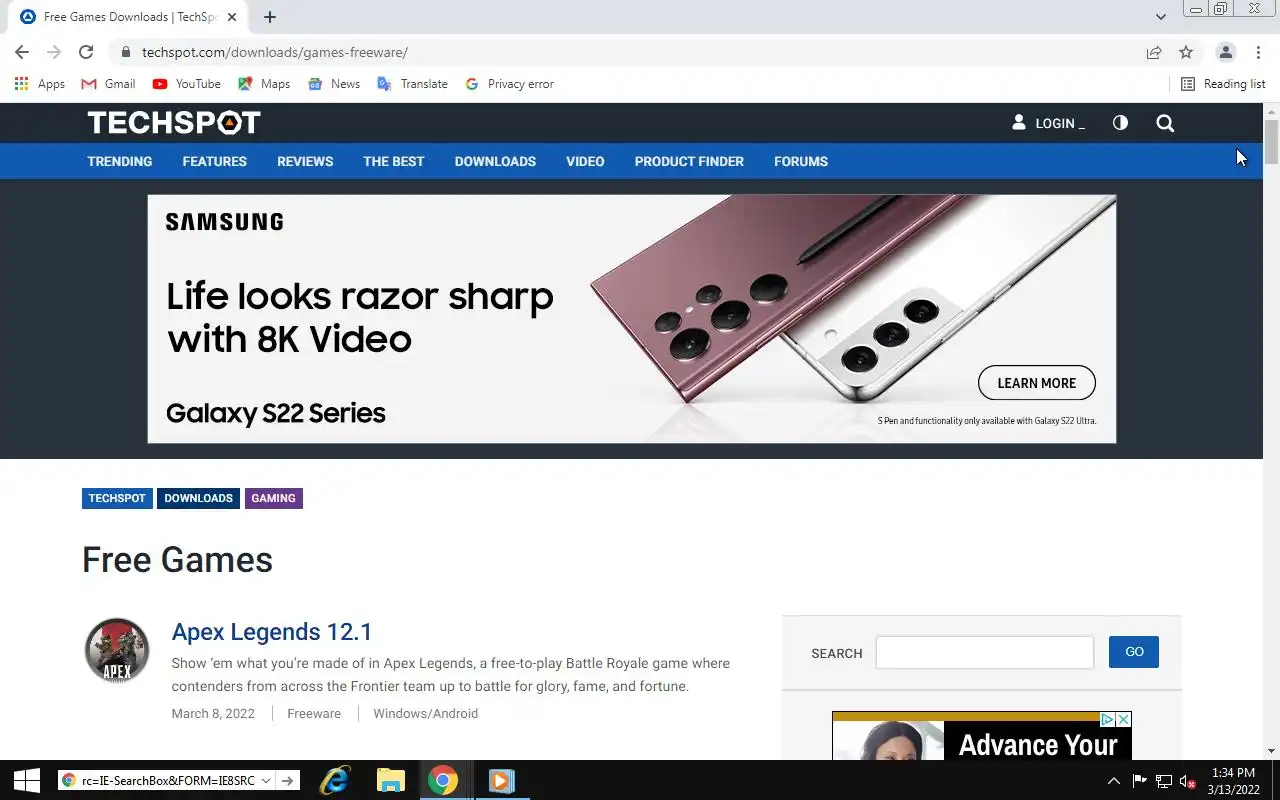Toggle dark mode contrast icon

coord(1120,123)
